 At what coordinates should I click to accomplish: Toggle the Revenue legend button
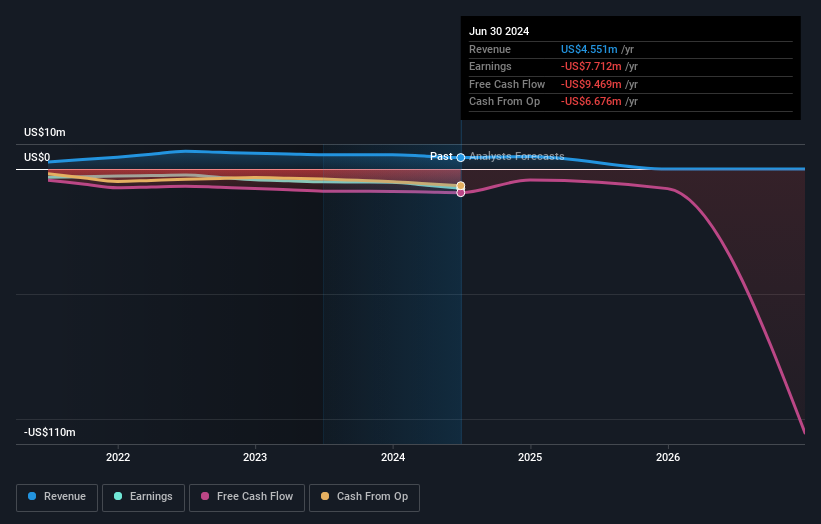[x=57, y=497]
